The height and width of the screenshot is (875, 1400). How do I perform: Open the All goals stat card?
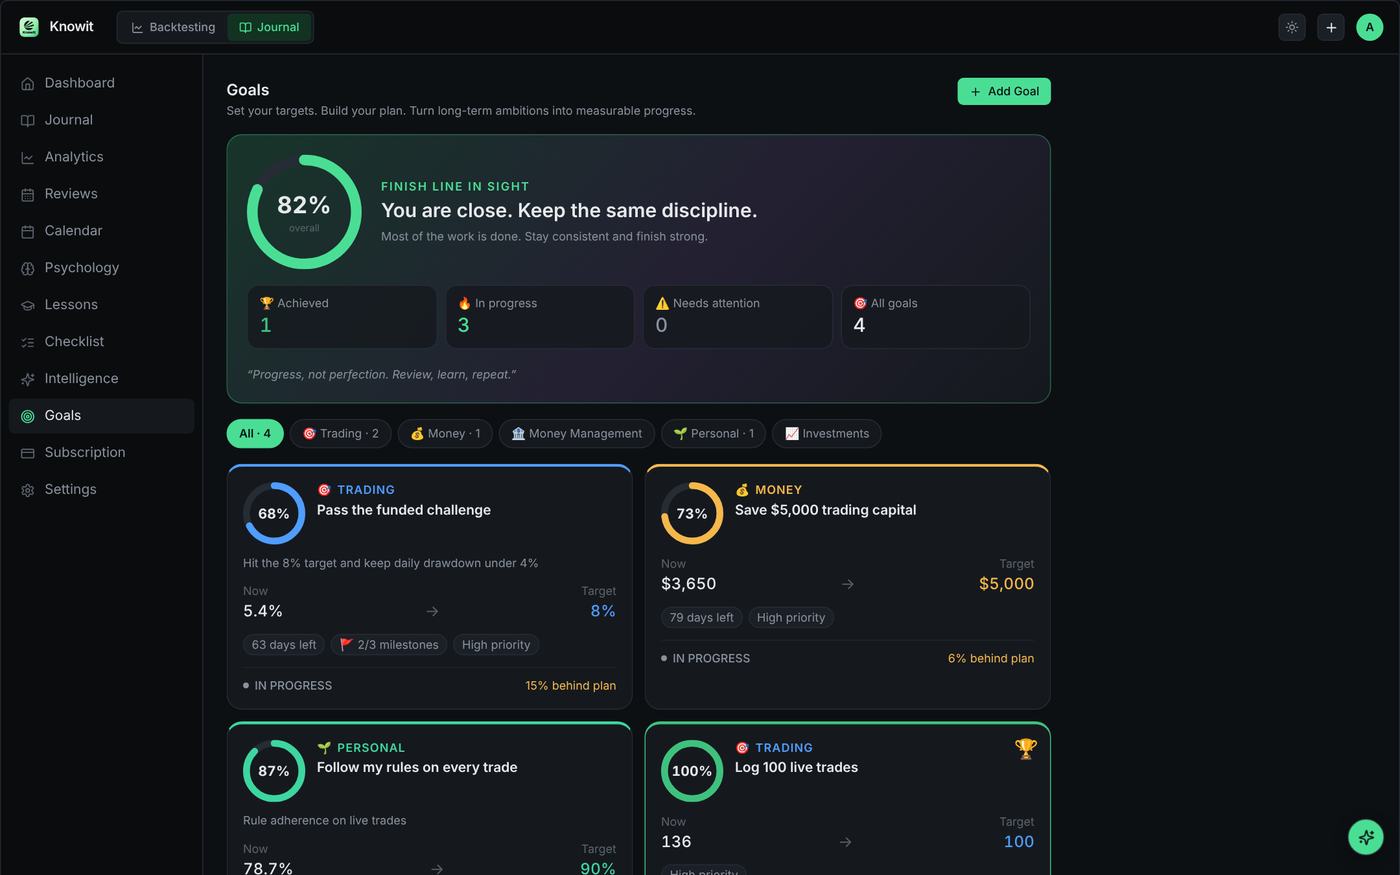click(936, 317)
